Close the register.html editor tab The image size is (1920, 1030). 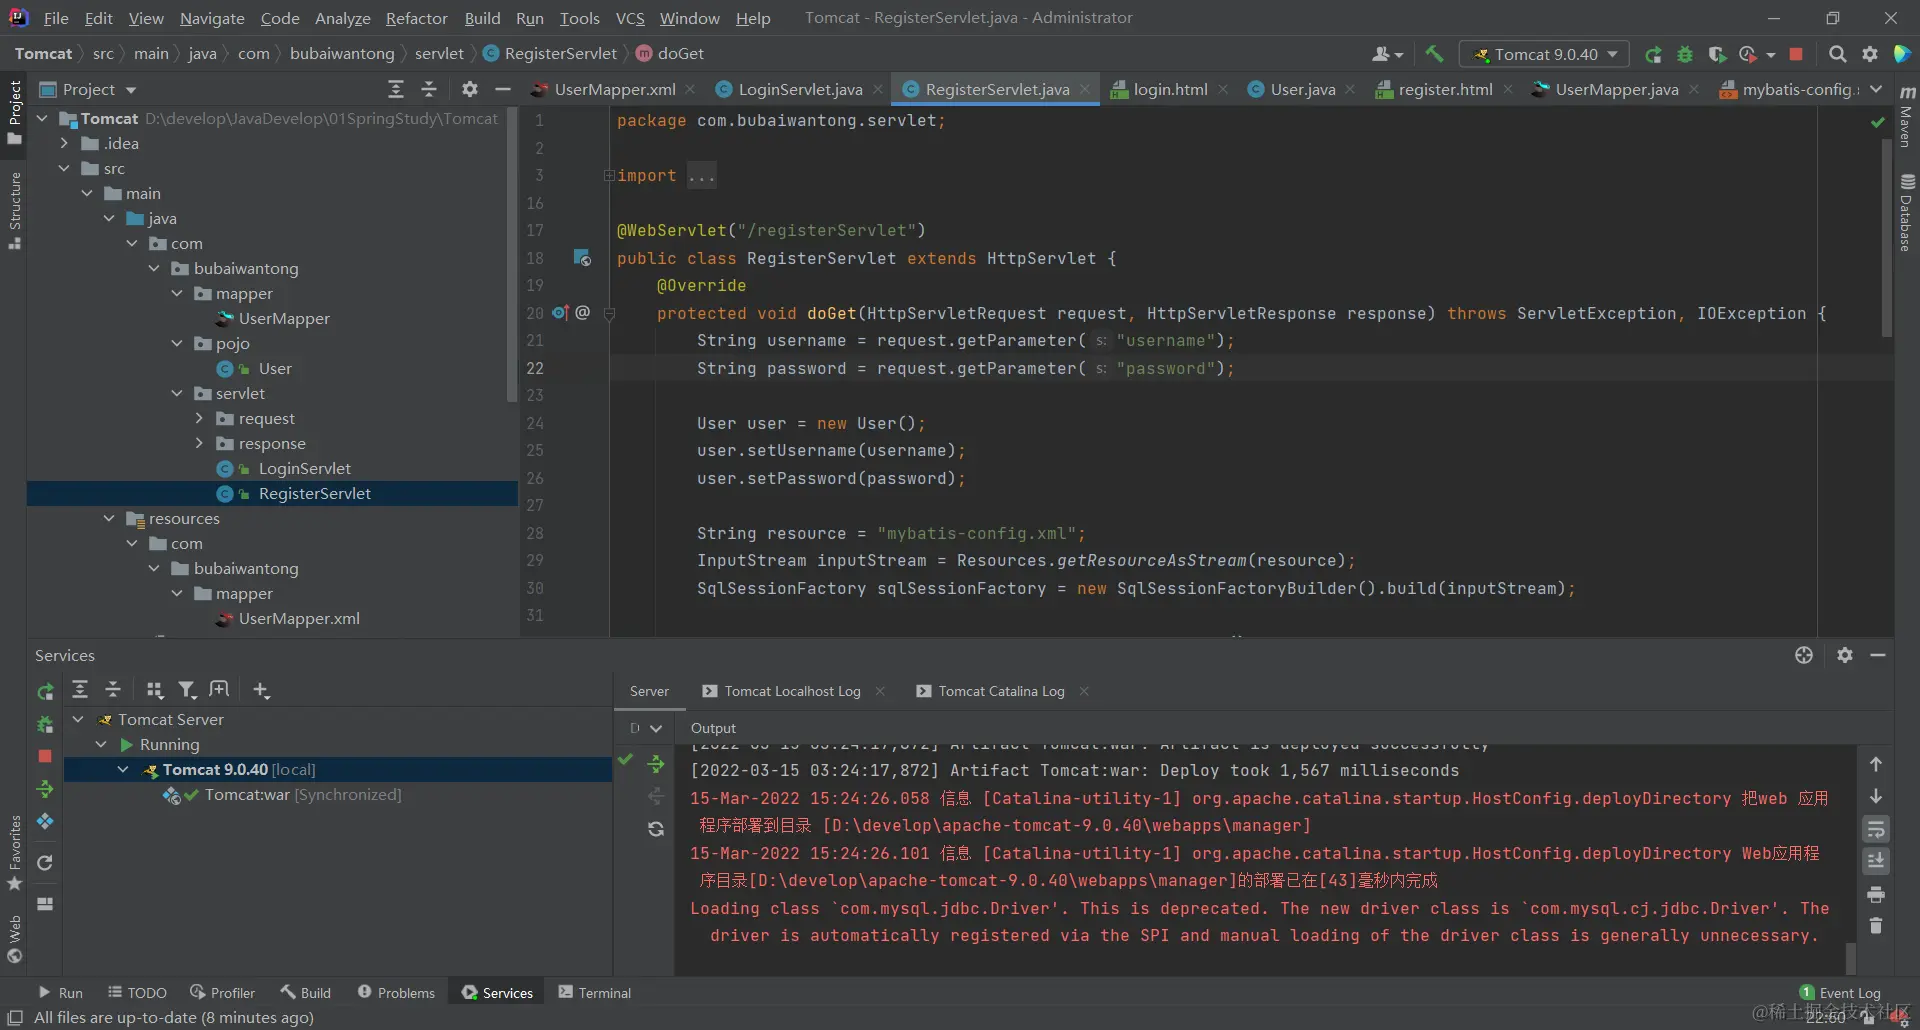[1508, 90]
